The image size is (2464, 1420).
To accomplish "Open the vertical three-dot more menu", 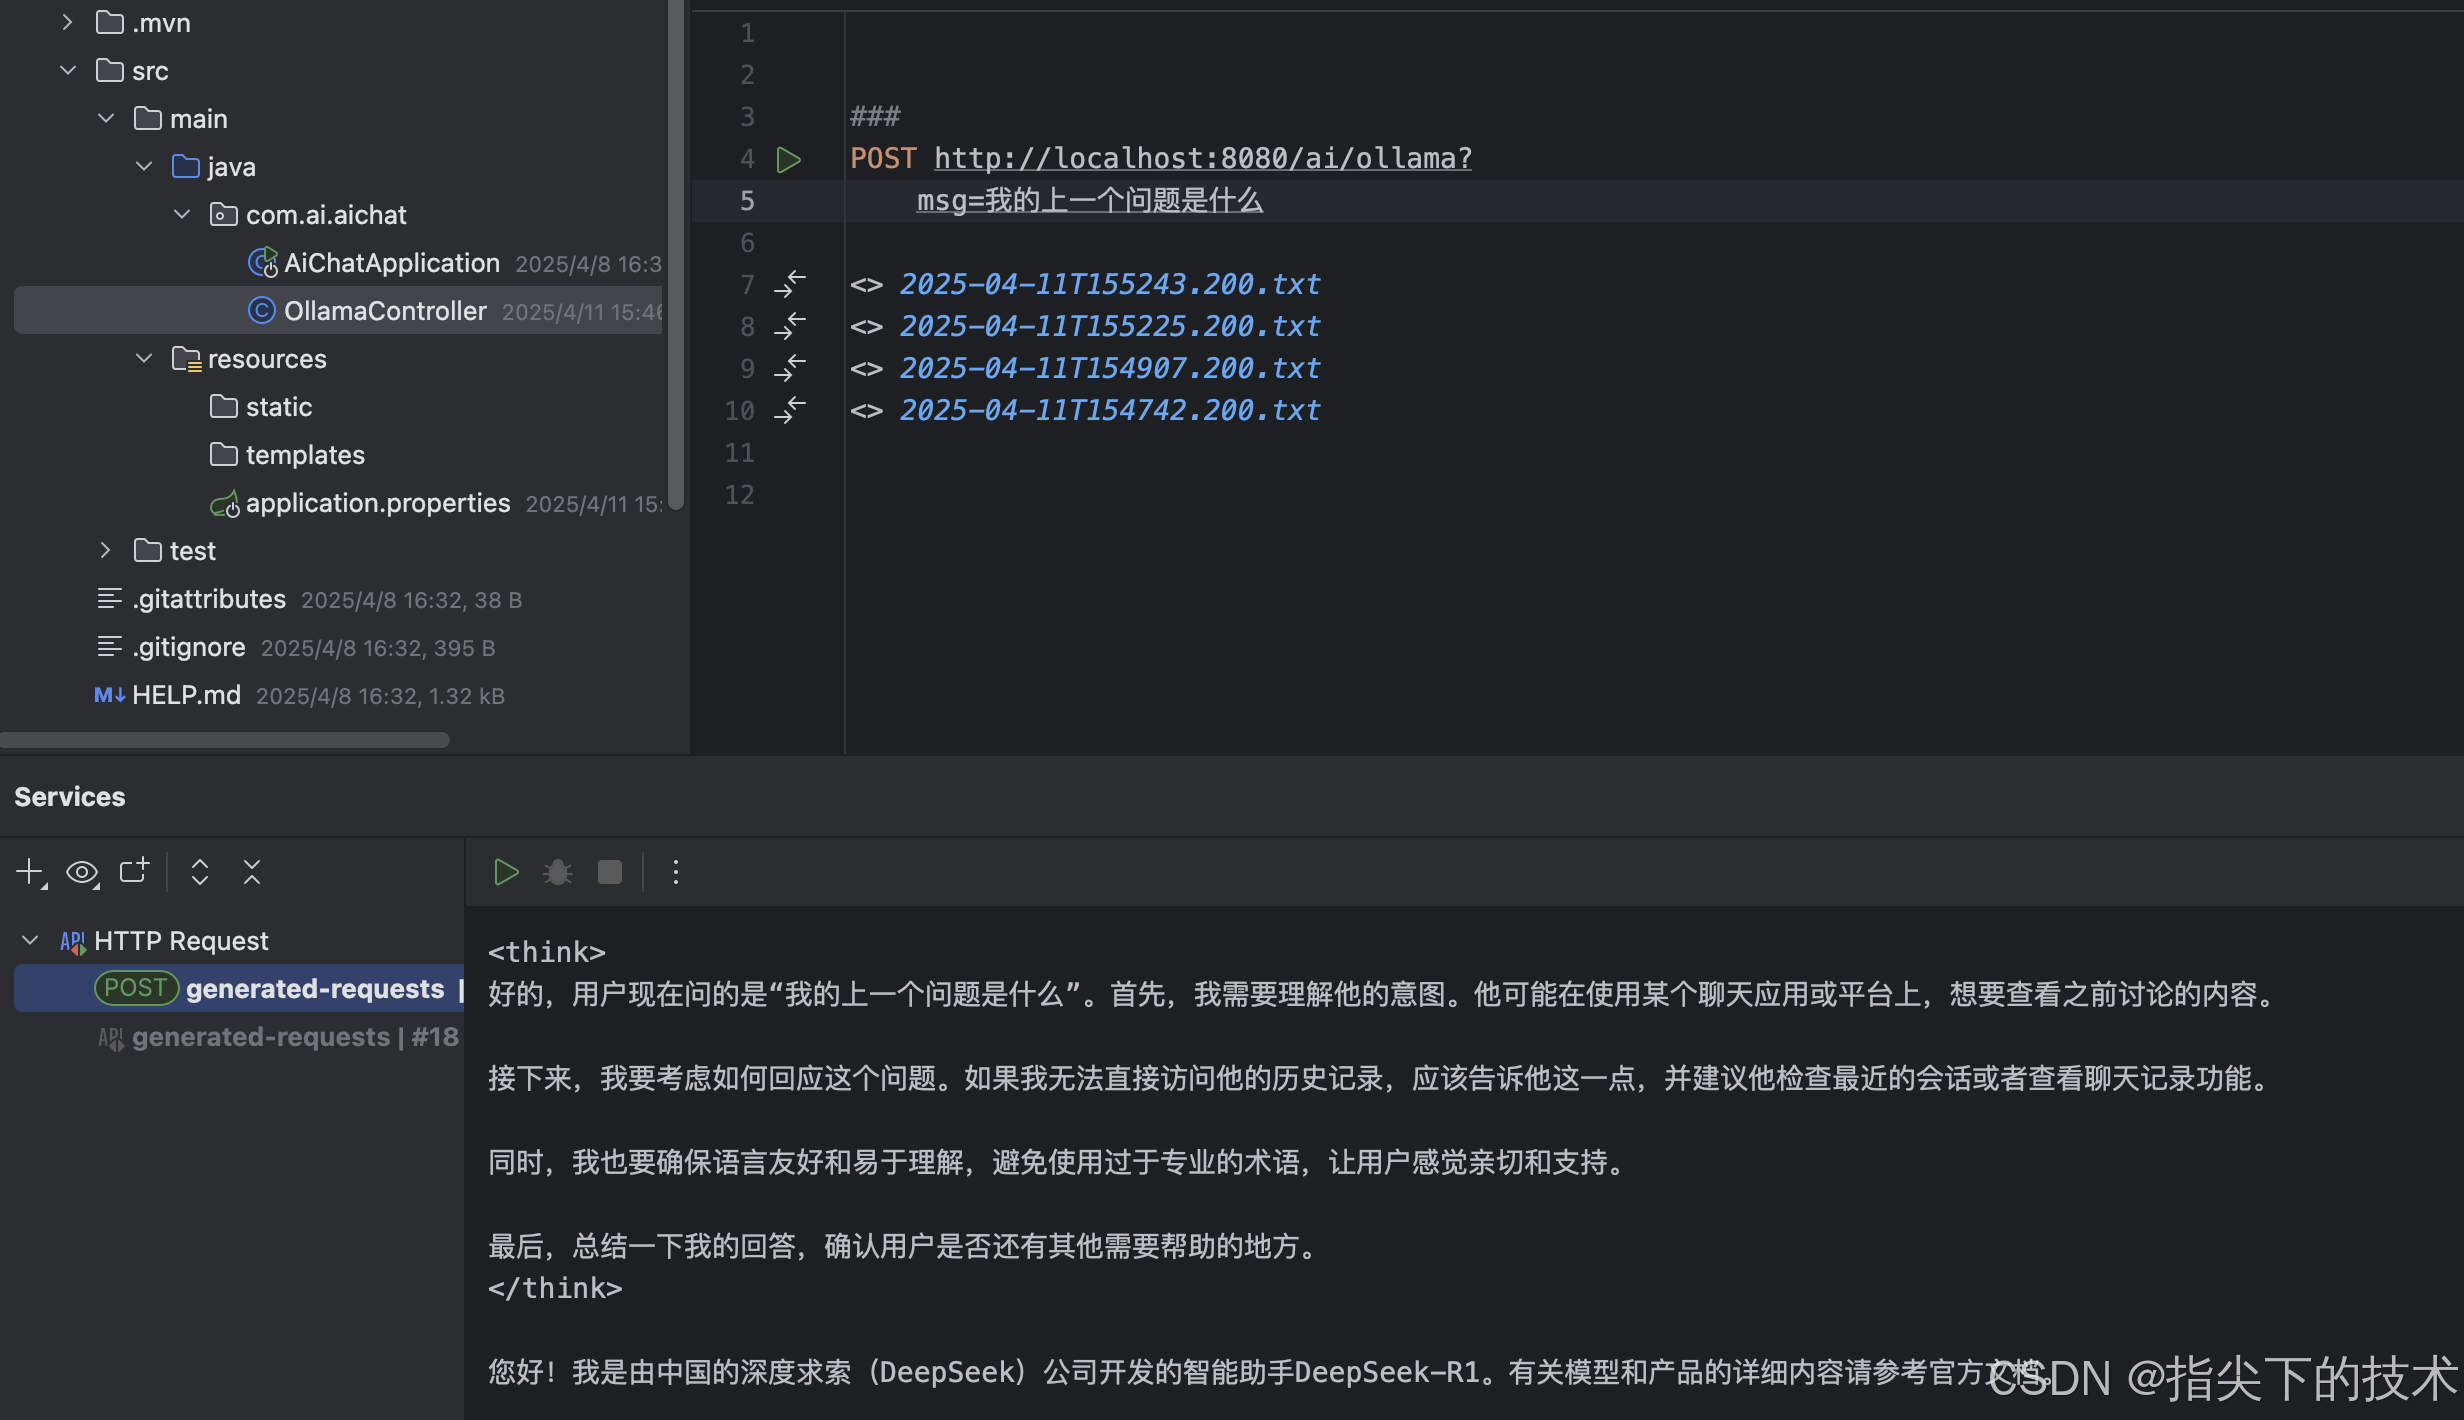I will [676, 872].
